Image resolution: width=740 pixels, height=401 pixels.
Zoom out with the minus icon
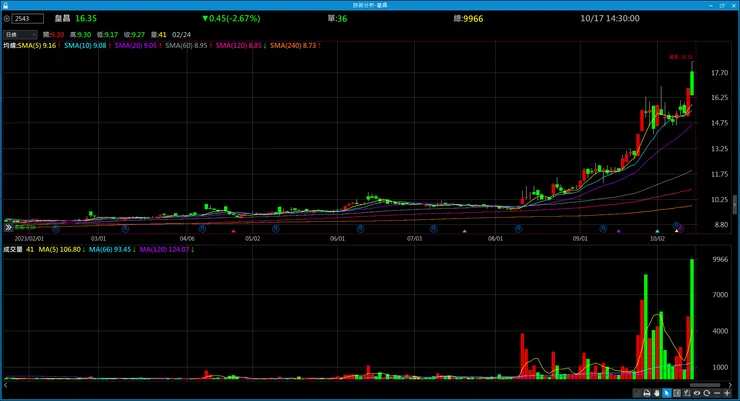tap(717, 393)
